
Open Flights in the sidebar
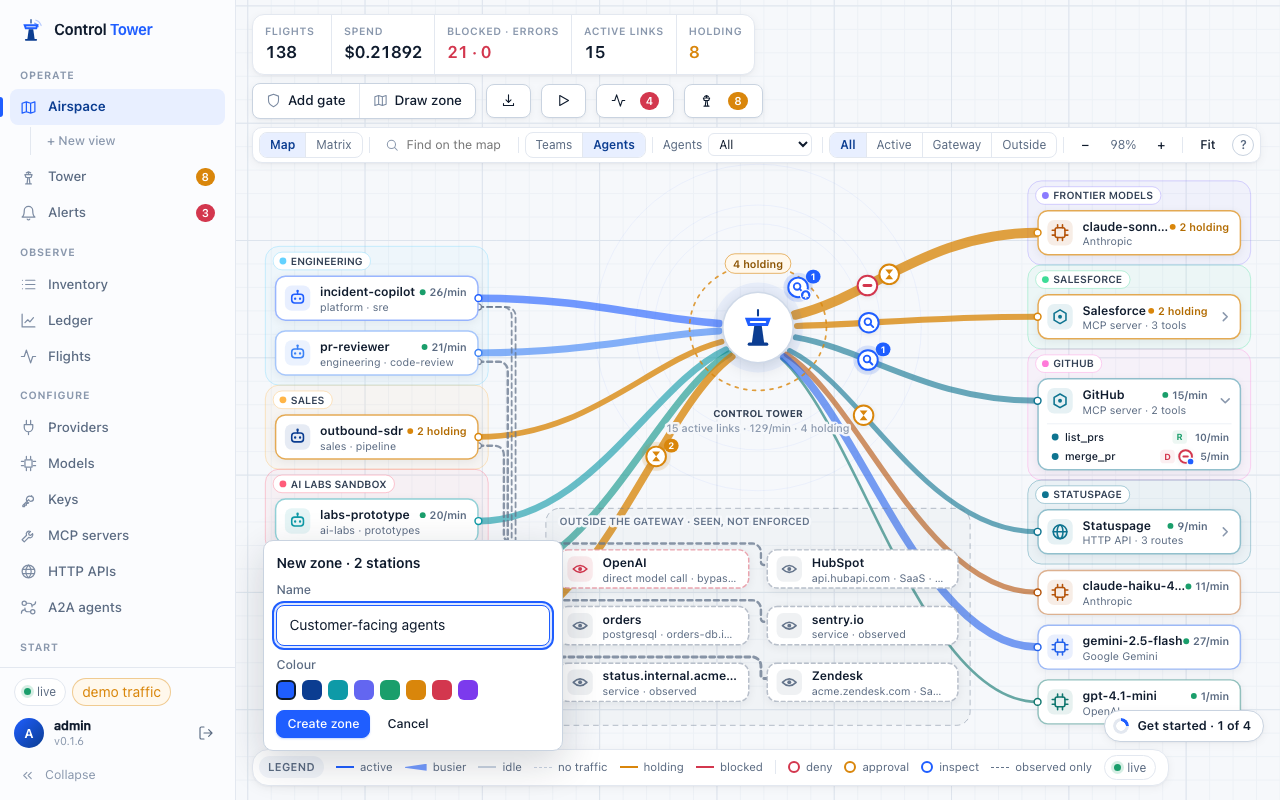pos(117,357)
